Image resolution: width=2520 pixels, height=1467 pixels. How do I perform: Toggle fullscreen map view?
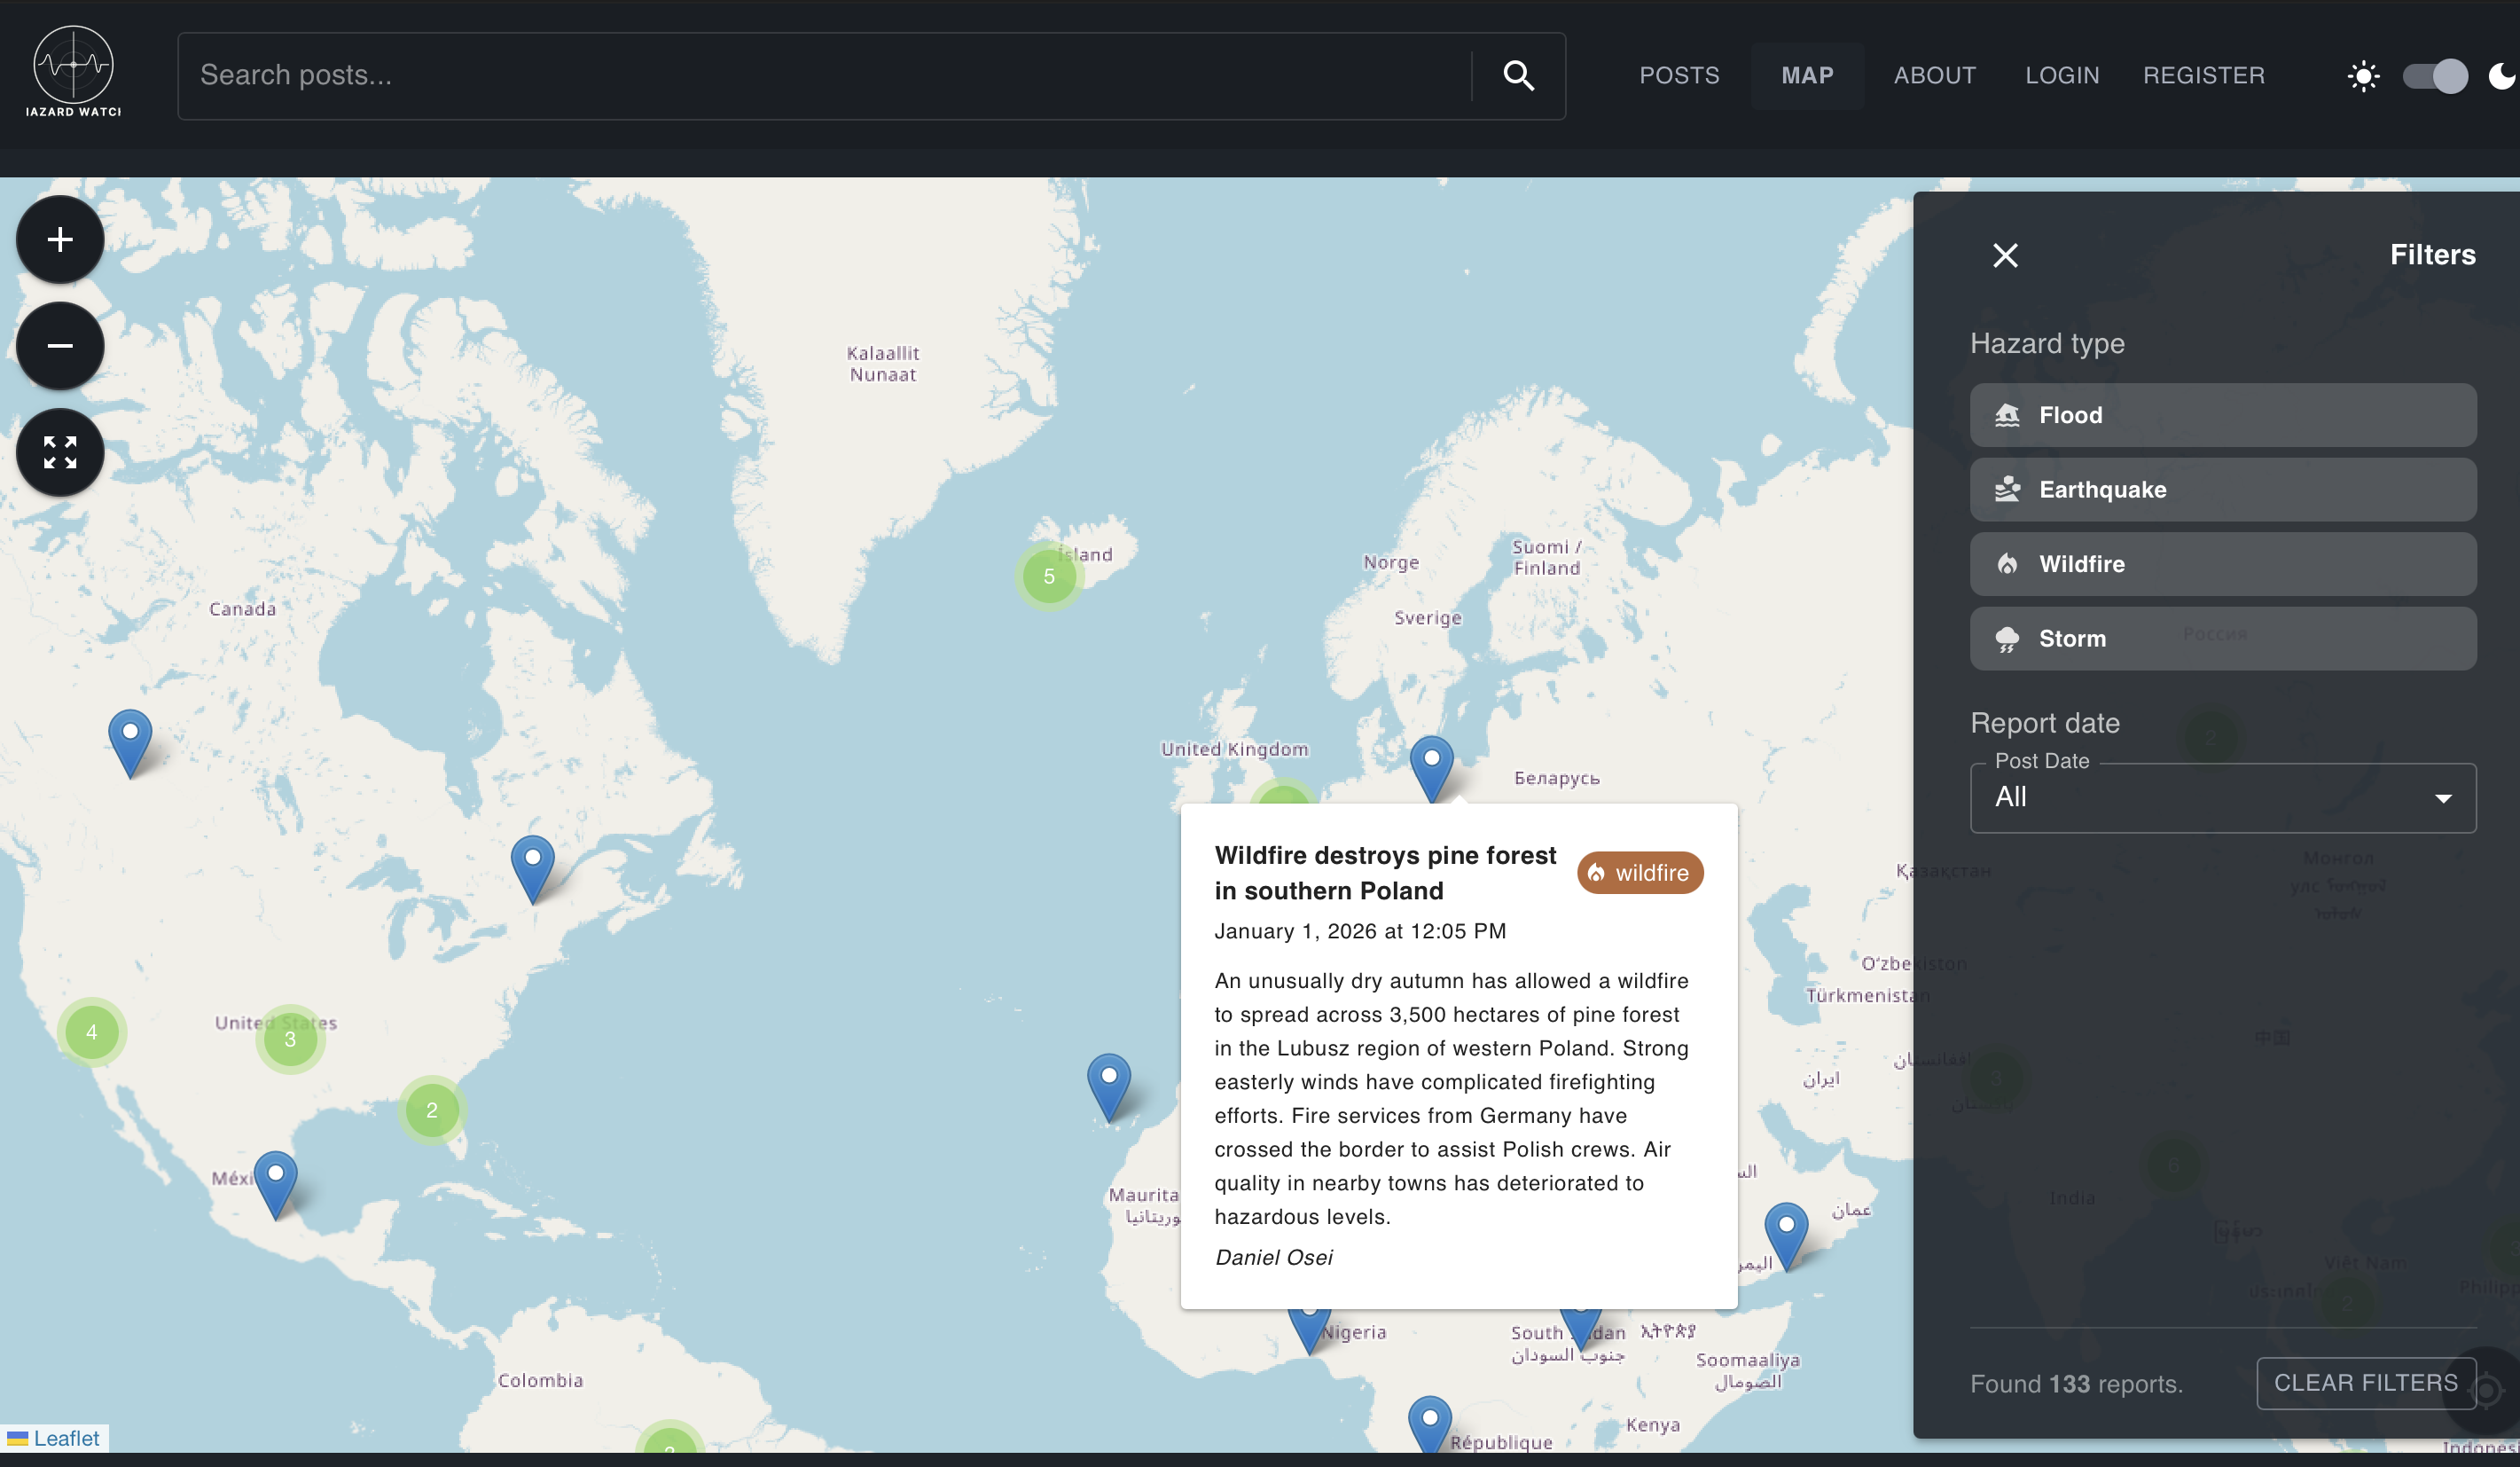pyautogui.click(x=60, y=452)
